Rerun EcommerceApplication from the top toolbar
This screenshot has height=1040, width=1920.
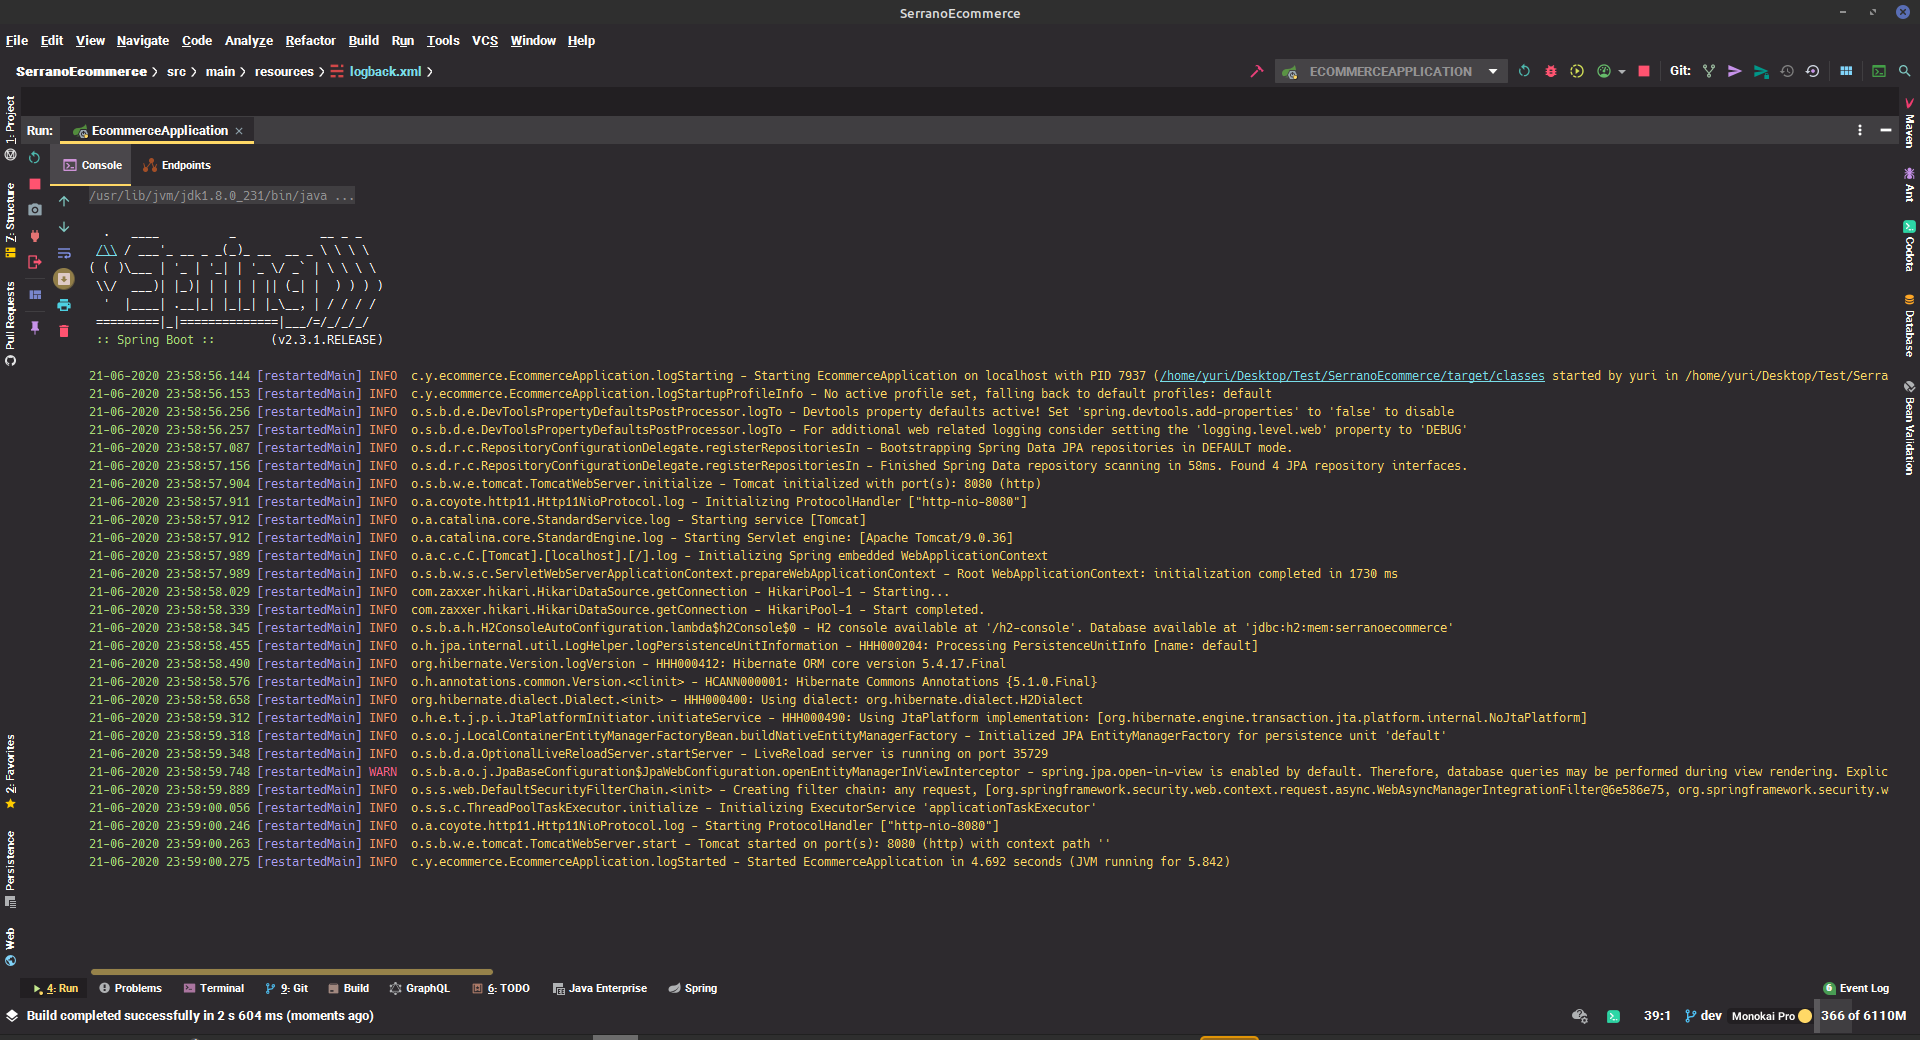pos(1524,71)
